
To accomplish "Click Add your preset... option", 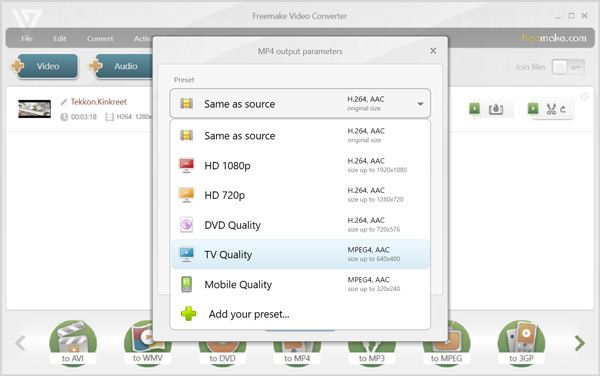I will [x=300, y=314].
